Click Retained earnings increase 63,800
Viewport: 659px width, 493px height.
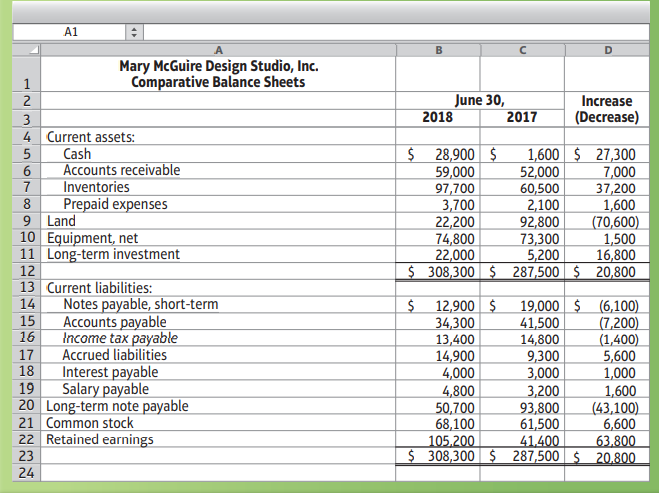[616, 440]
